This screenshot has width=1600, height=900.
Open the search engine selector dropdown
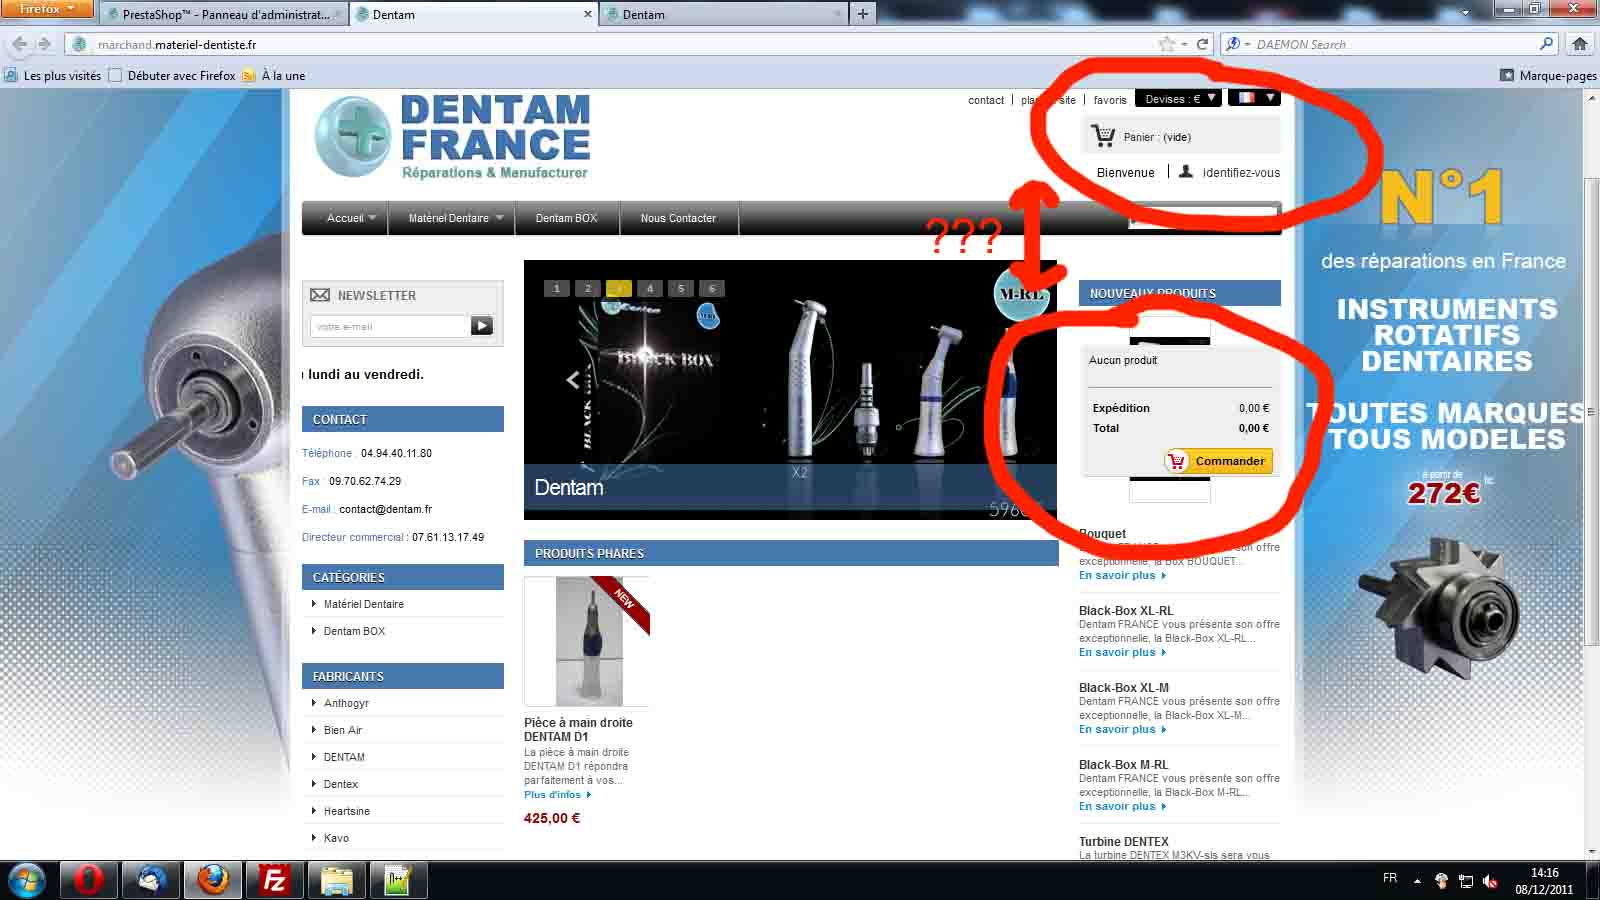(1238, 44)
